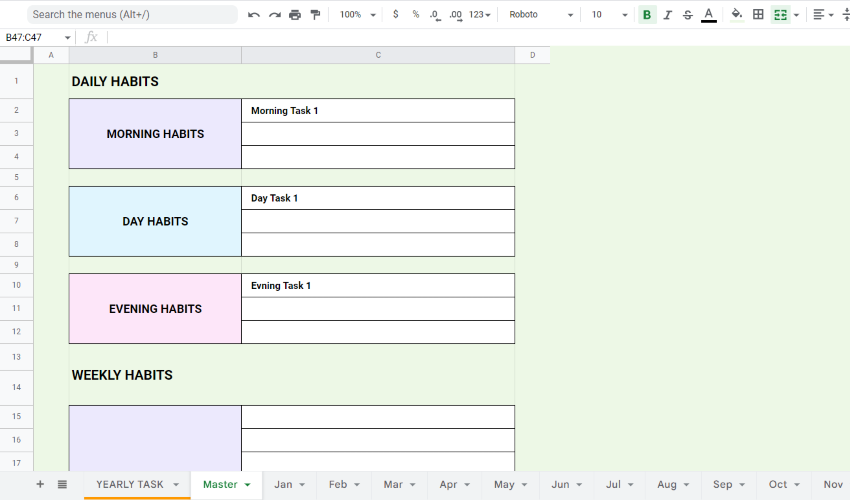Switch to the Sep sheet tab
Viewport: 850px width, 500px height.
tap(723, 484)
